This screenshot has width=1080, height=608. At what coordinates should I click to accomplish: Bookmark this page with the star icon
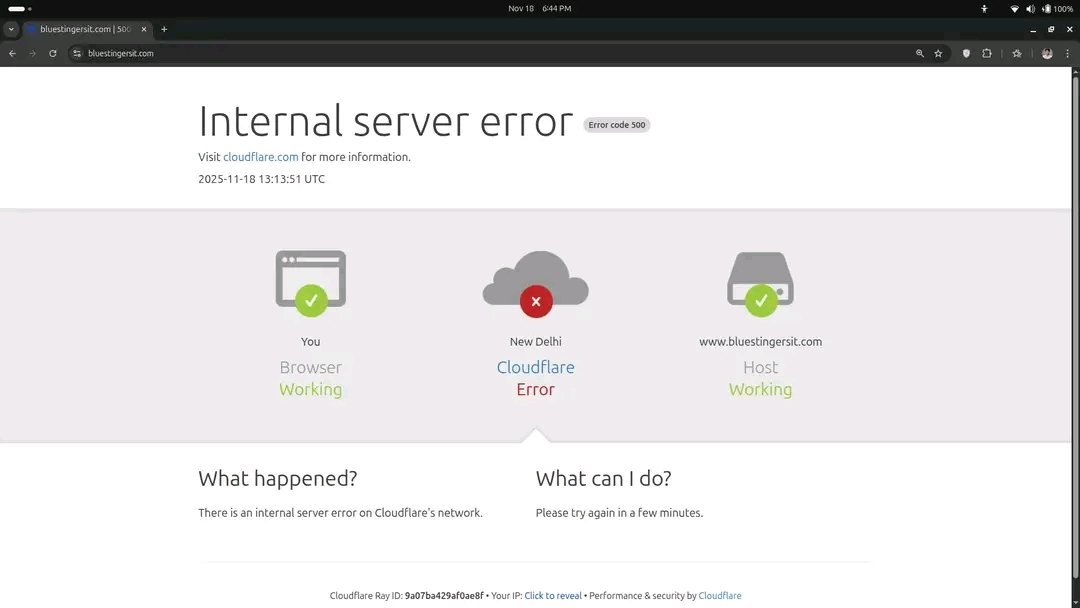tap(937, 53)
